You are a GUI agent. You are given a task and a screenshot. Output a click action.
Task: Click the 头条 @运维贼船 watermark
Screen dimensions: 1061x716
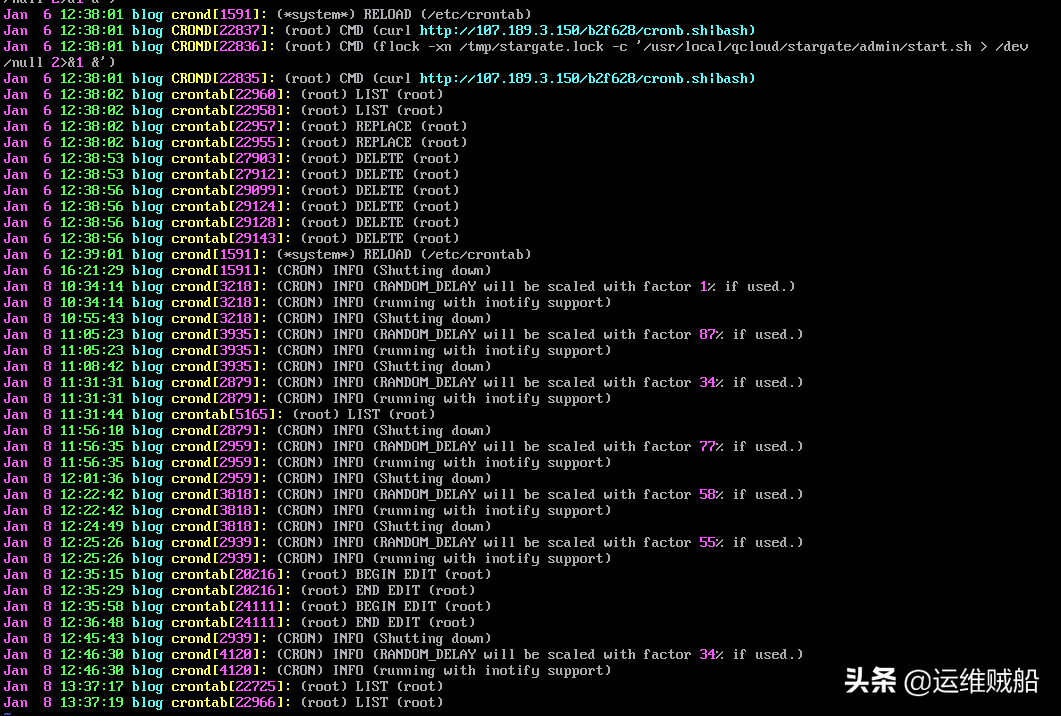(941, 682)
